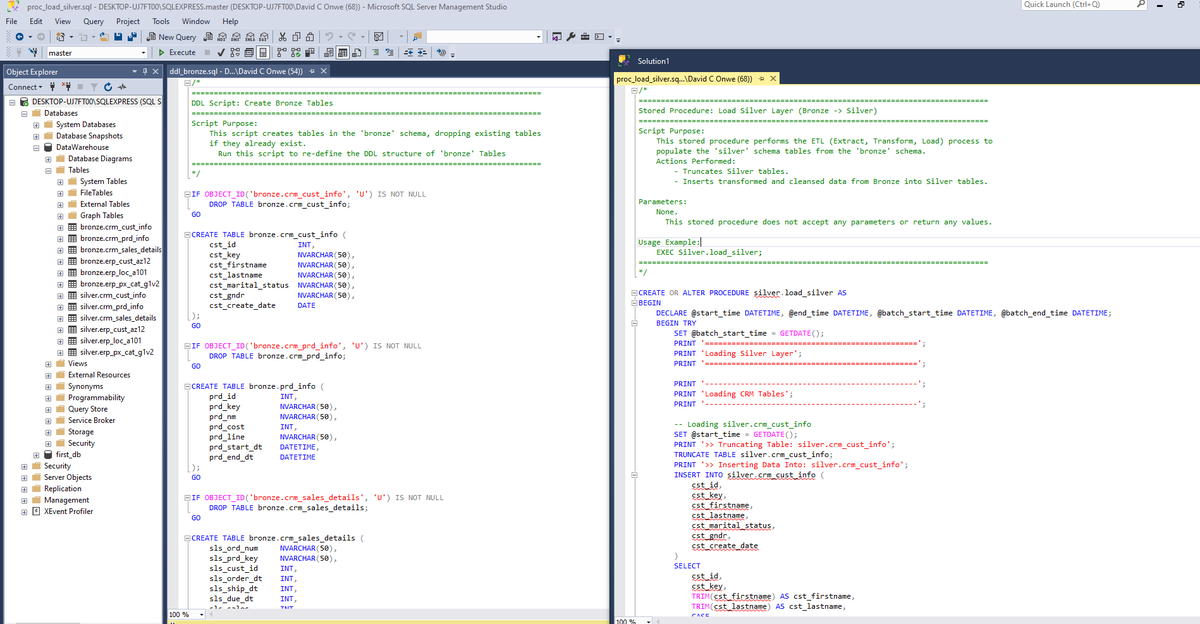Collapse the Tables folder node

pos(48,170)
